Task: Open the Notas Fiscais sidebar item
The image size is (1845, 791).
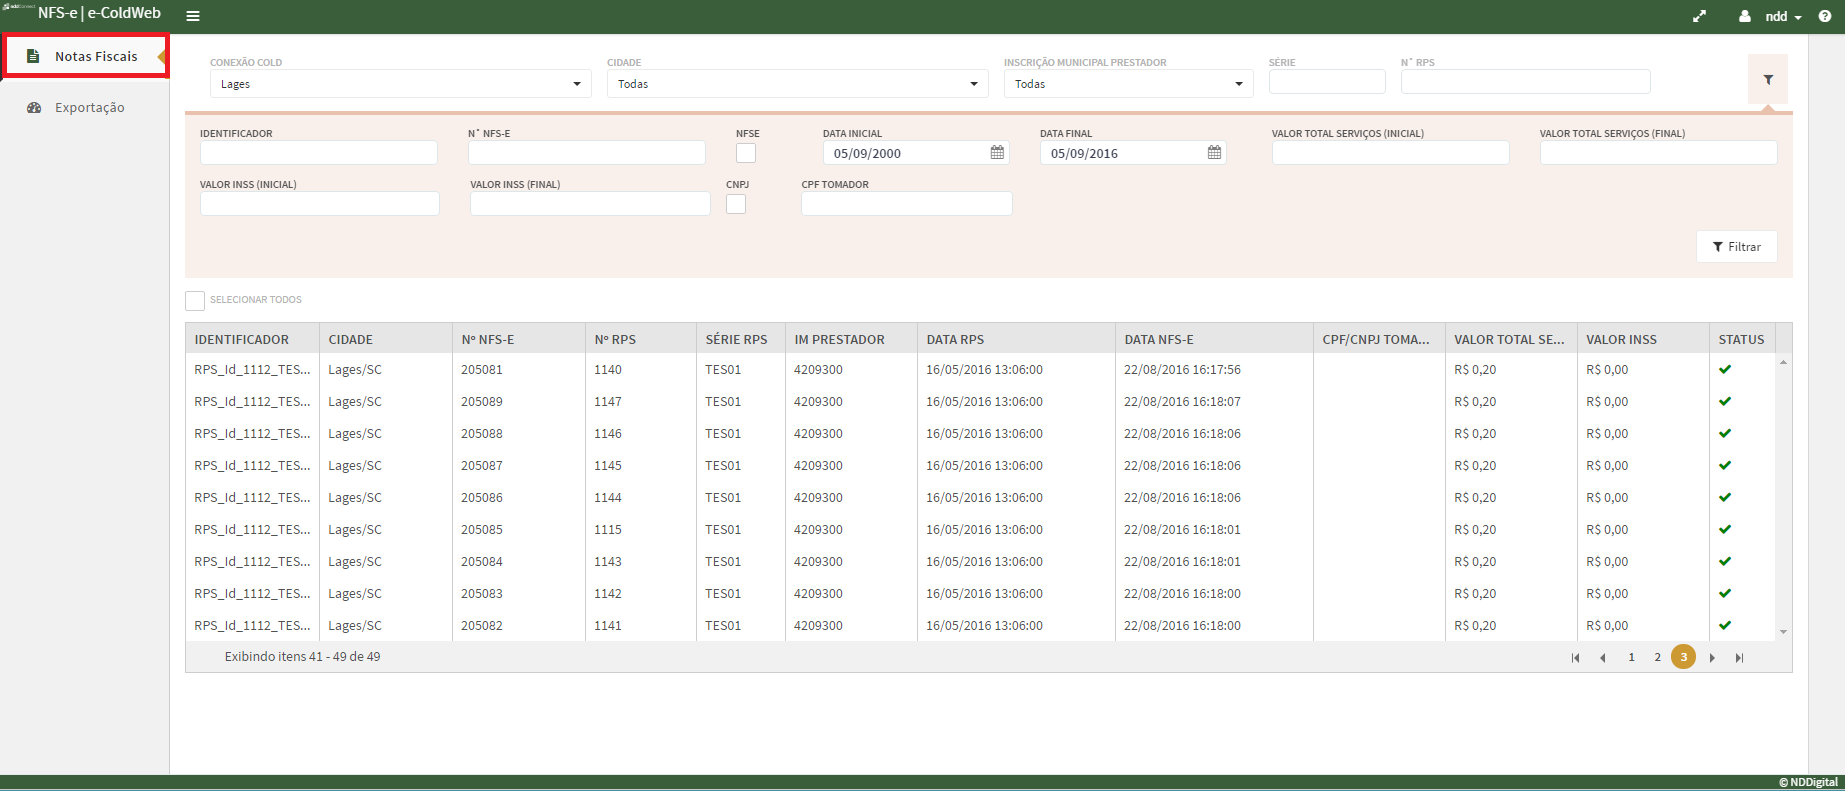Action: coord(95,56)
